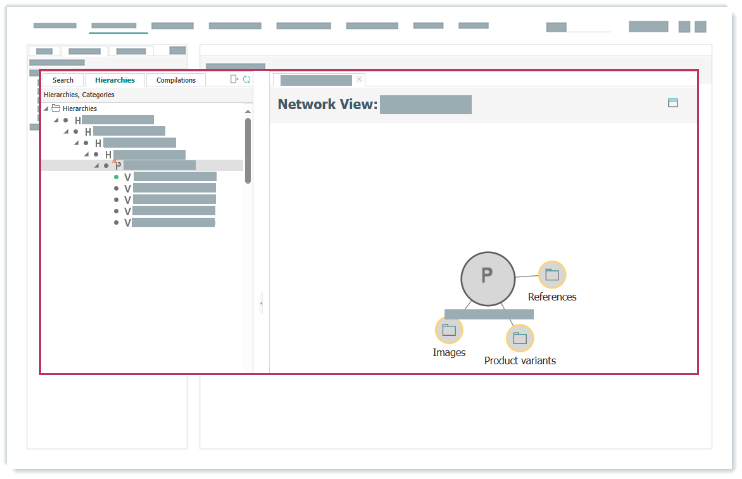
Task: Open the Compilations tab
Action: tap(176, 80)
